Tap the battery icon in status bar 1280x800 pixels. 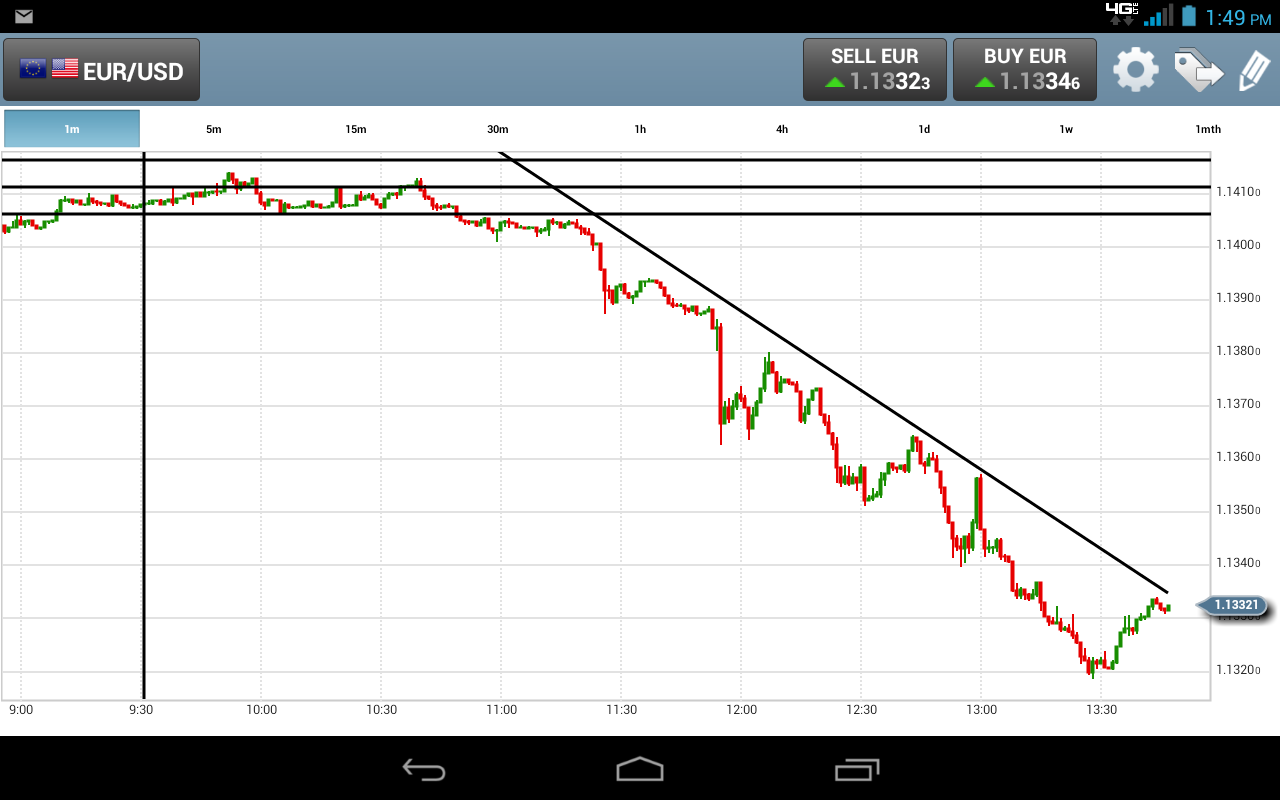pyautogui.click(x=1188, y=16)
